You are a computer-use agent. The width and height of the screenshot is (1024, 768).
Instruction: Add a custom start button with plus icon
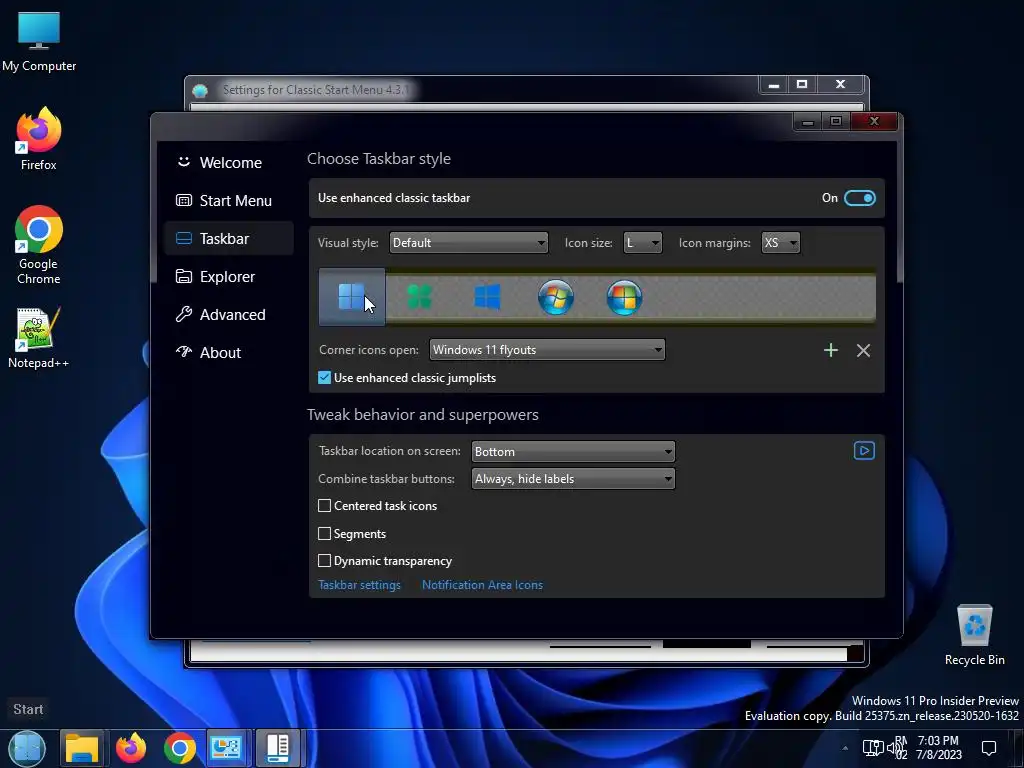[831, 350]
